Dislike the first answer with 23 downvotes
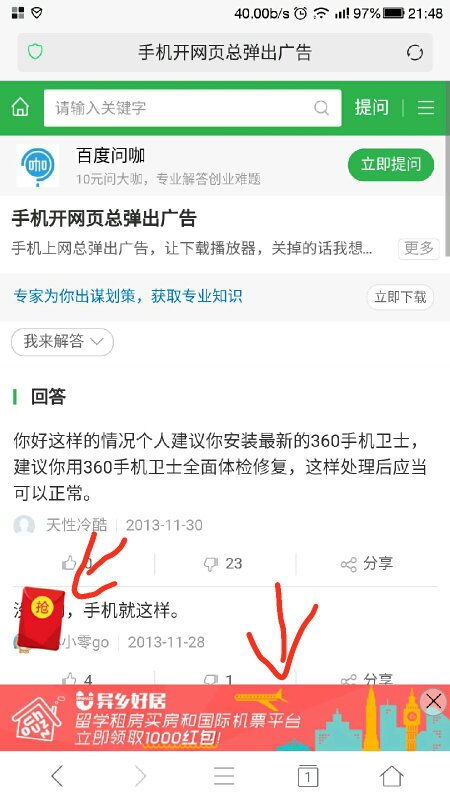450x800 pixels. tap(223, 564)
